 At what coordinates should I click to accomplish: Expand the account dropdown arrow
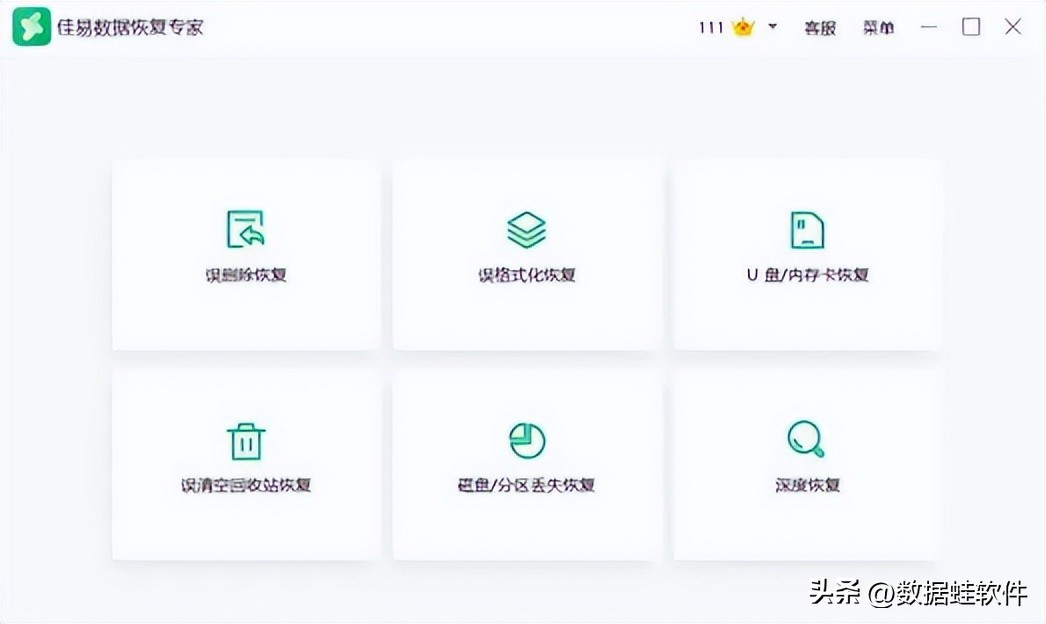pyautogui.click(x=772, y=27)
